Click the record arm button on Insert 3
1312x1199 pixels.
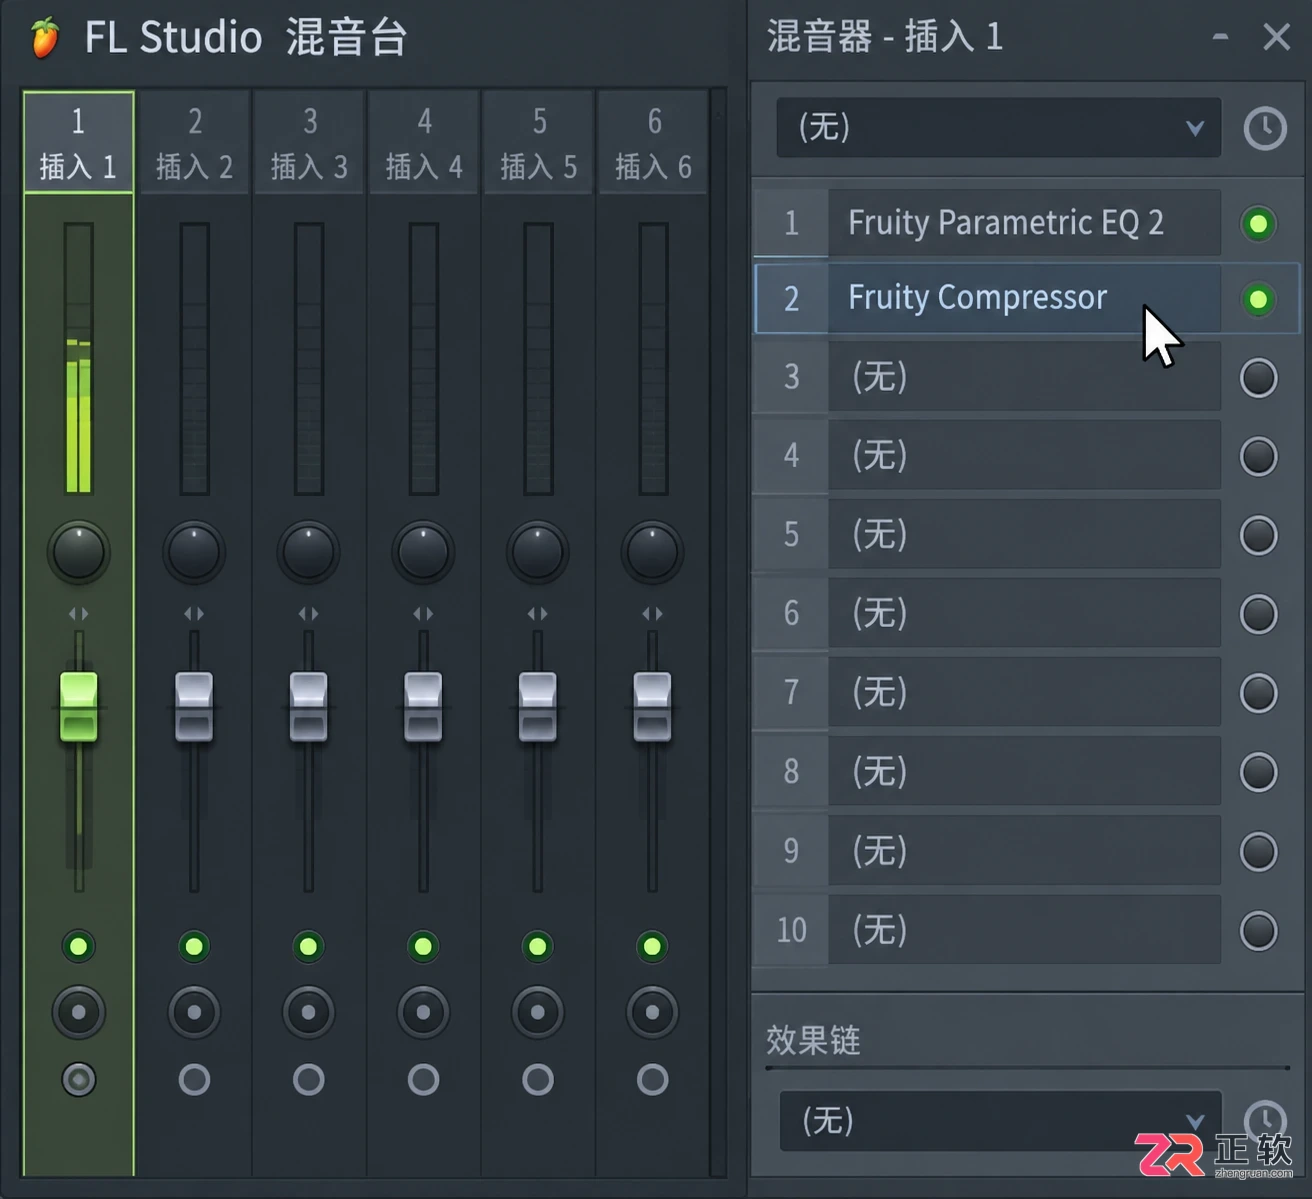click(x=308, y=1012)
